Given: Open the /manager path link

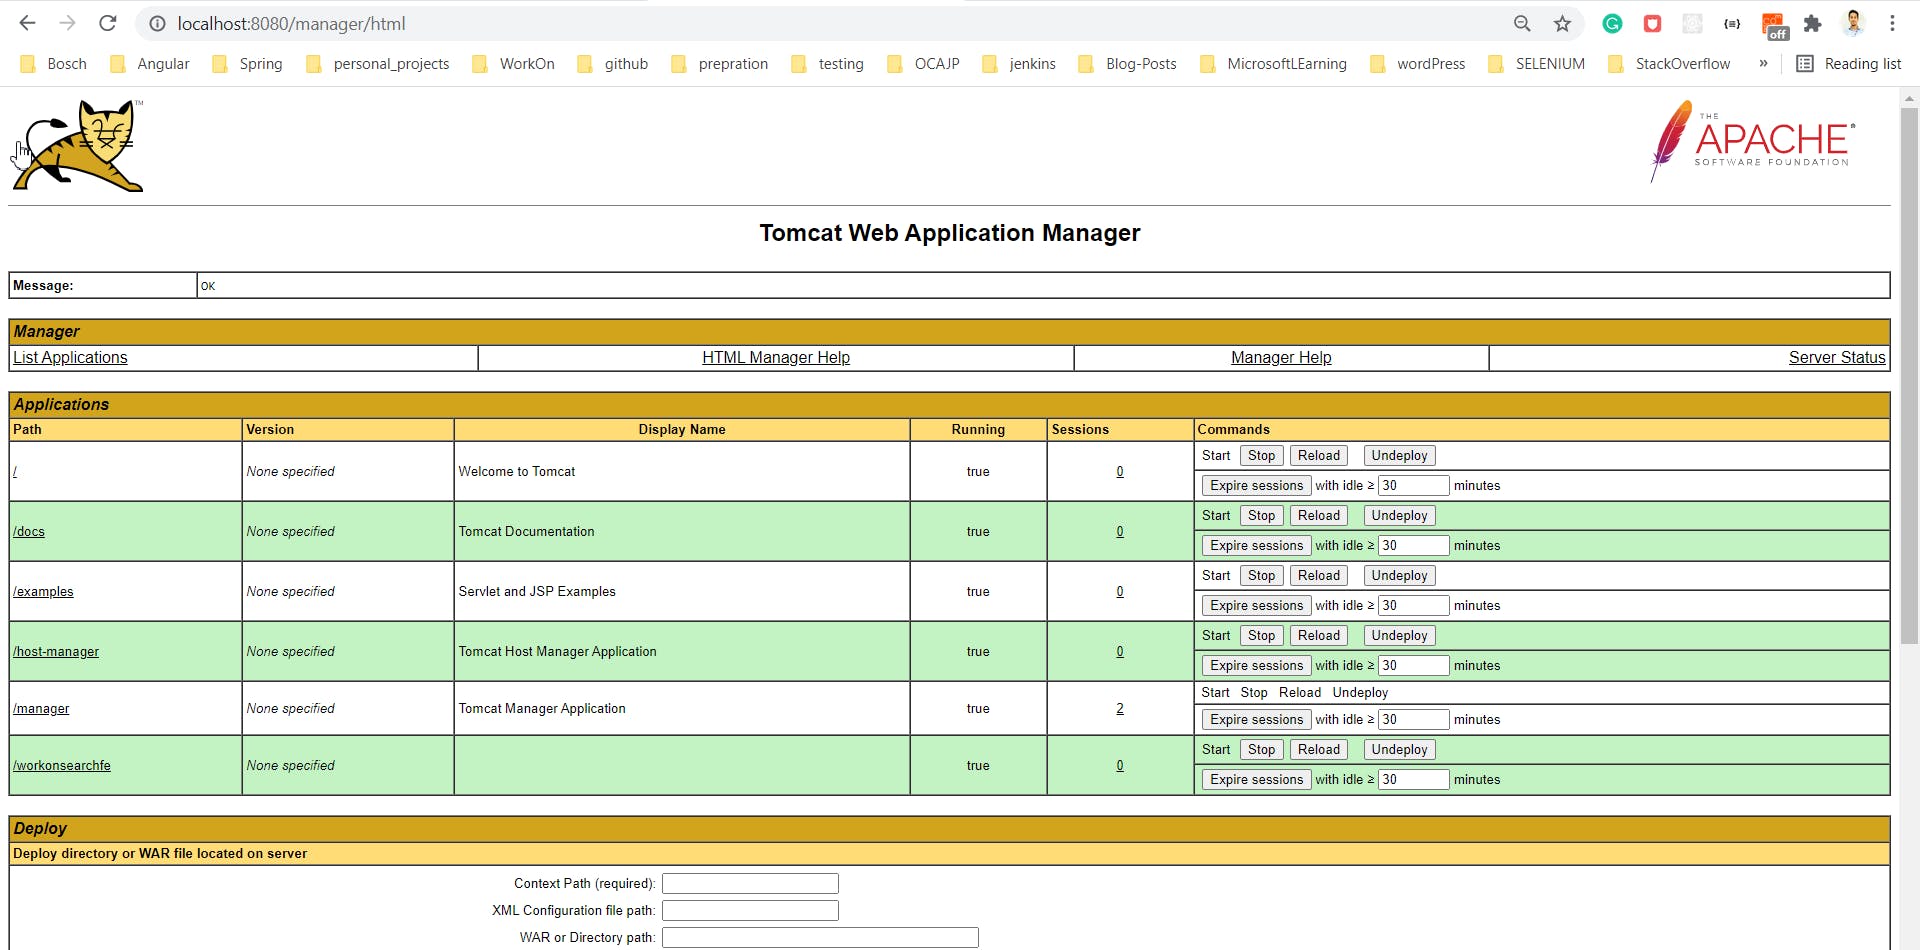Looking at the screenshot, I should click(41, 708).
